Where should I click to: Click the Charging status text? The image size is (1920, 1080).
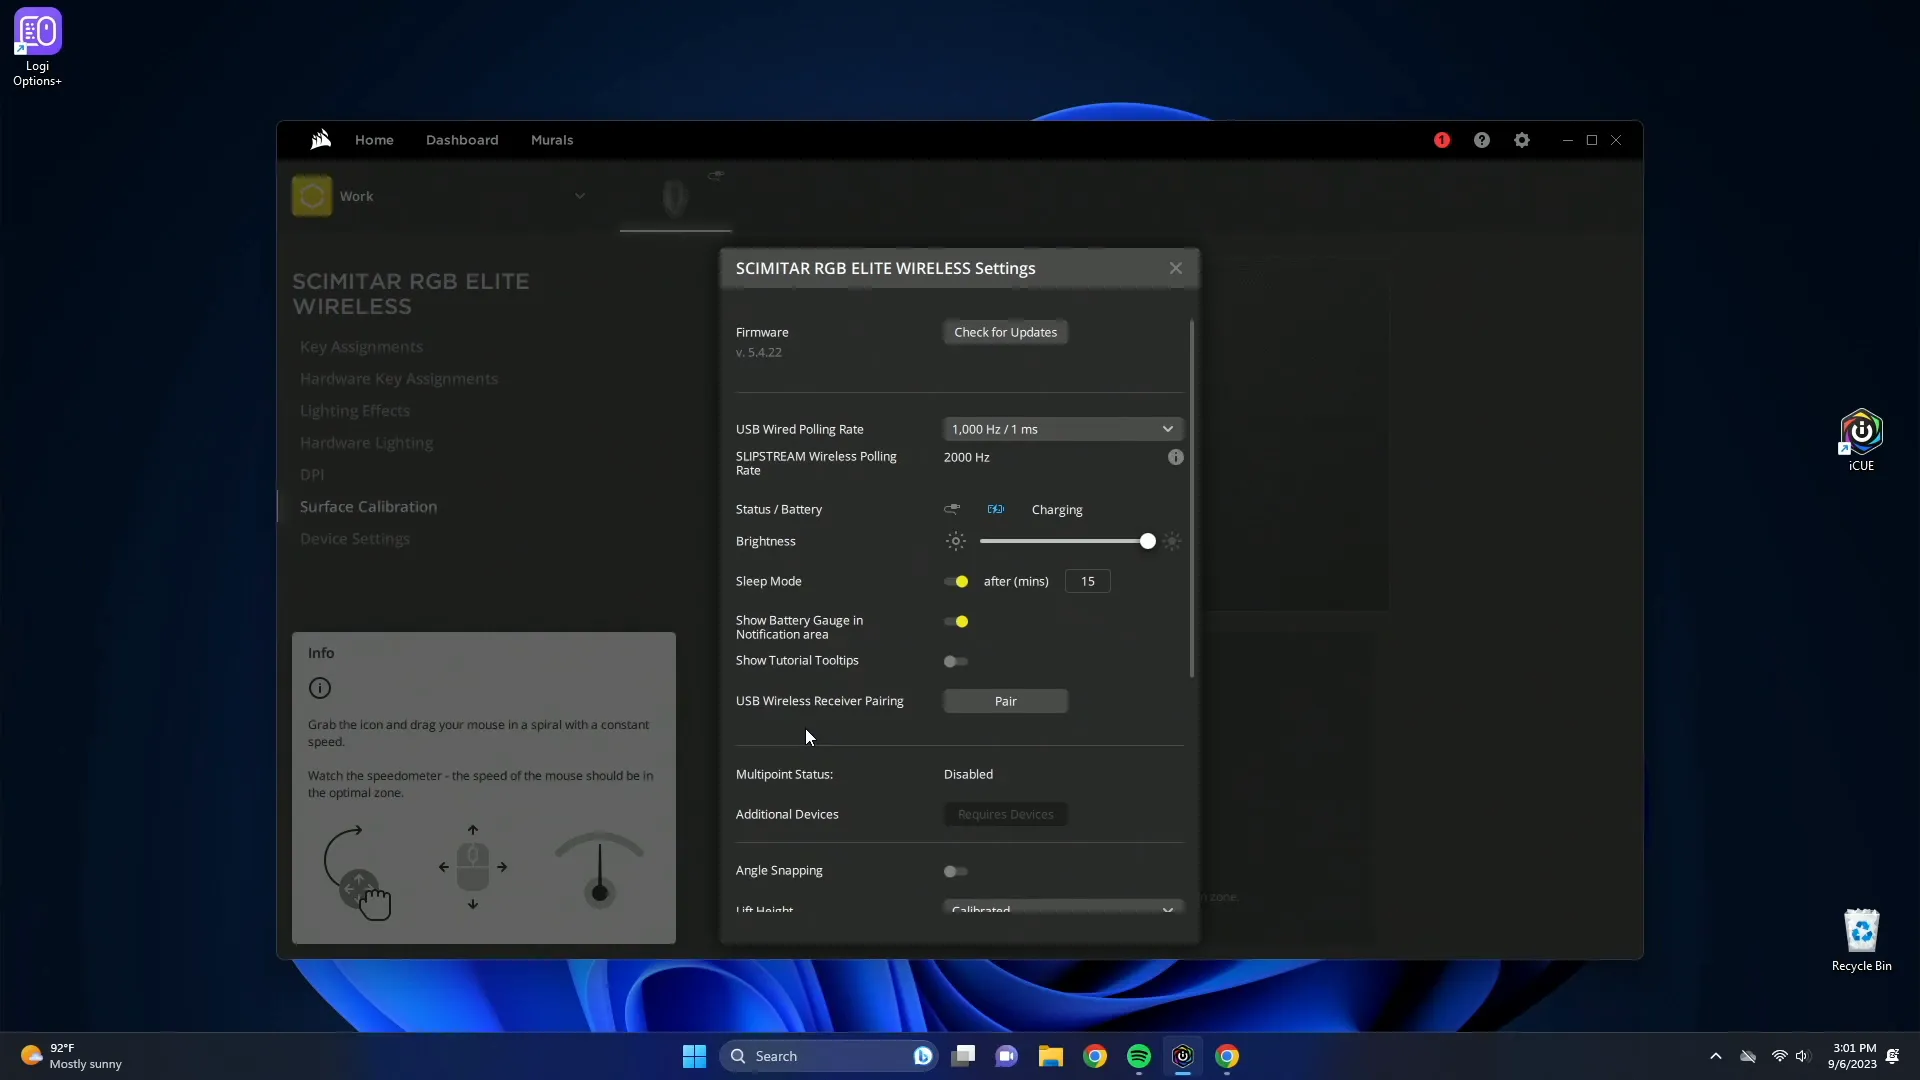click(1057, 510)
